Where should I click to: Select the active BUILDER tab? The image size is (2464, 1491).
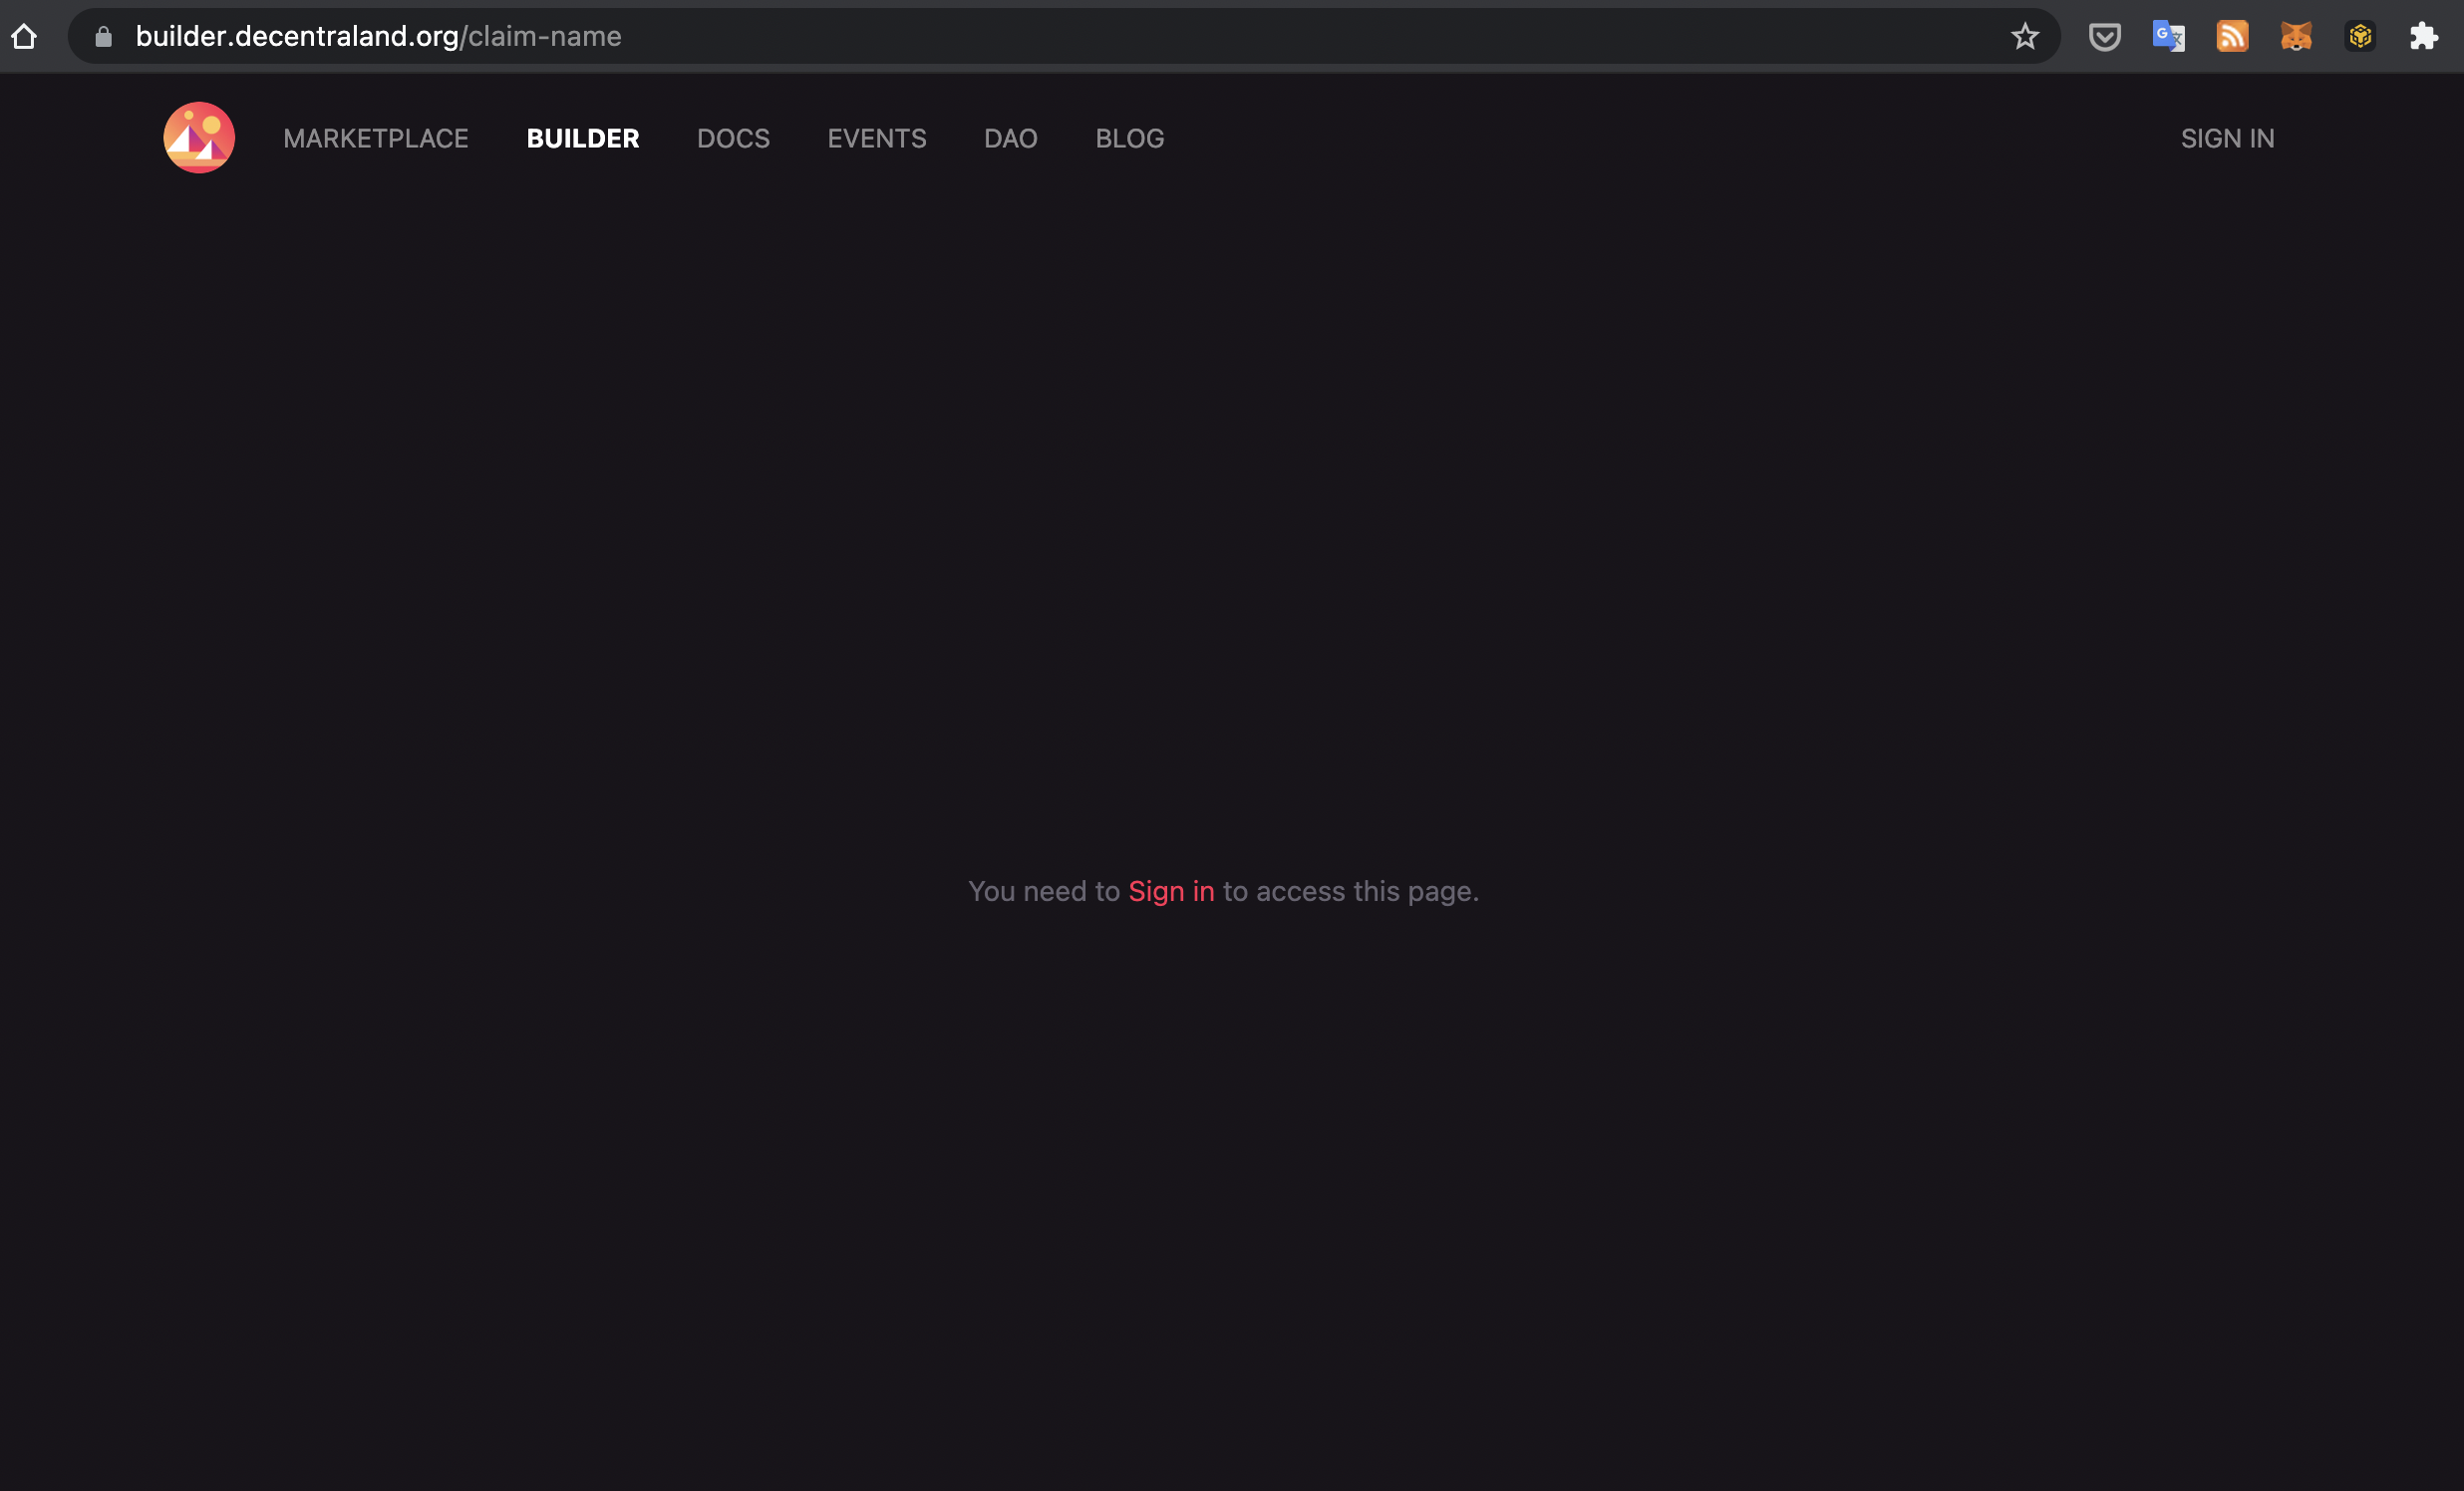pos(583,138)
